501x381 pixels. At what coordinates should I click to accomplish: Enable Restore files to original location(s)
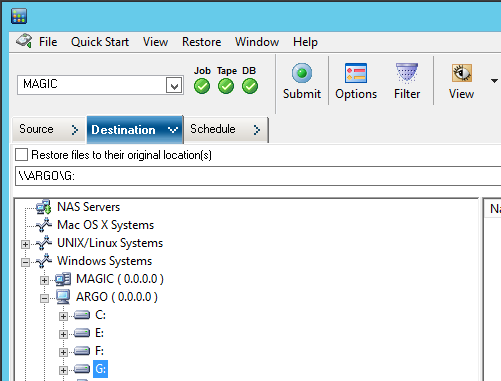(x=21, y=155)
